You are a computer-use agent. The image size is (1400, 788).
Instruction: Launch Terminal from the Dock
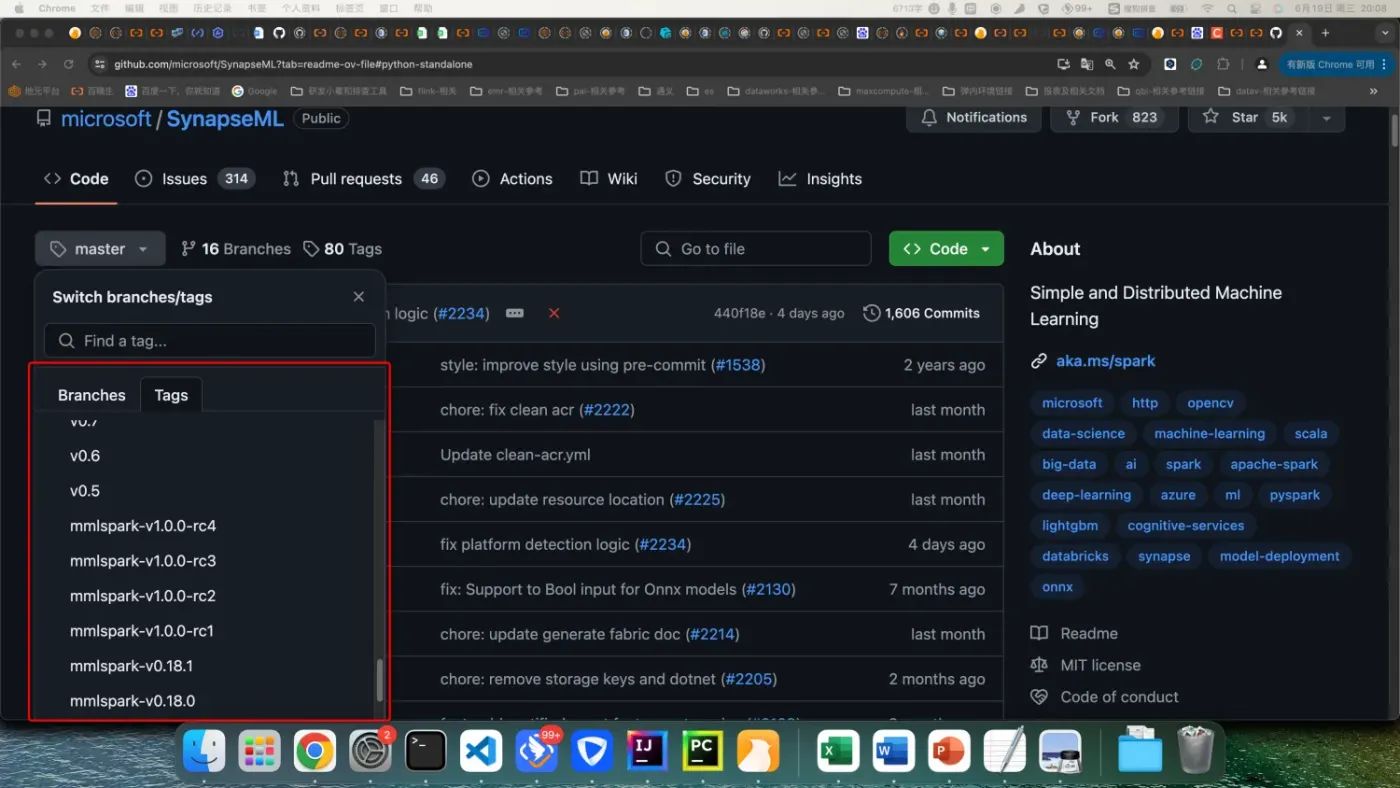click(x=426, y=750)
